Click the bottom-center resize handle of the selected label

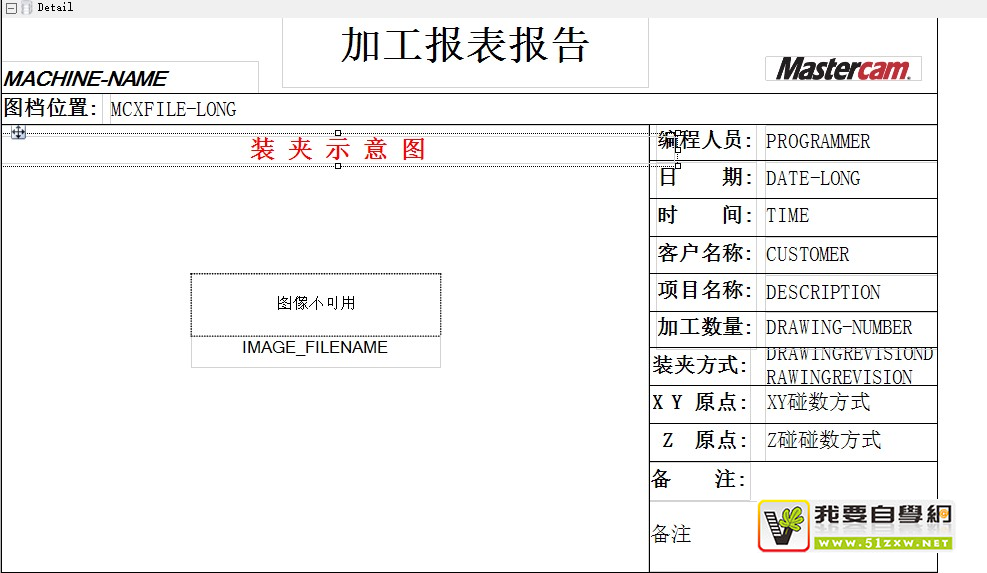[338, 166]
